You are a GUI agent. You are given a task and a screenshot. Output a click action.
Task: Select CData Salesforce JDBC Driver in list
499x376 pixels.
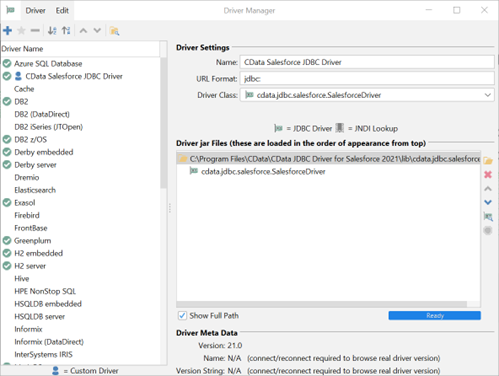pos(74,76)
